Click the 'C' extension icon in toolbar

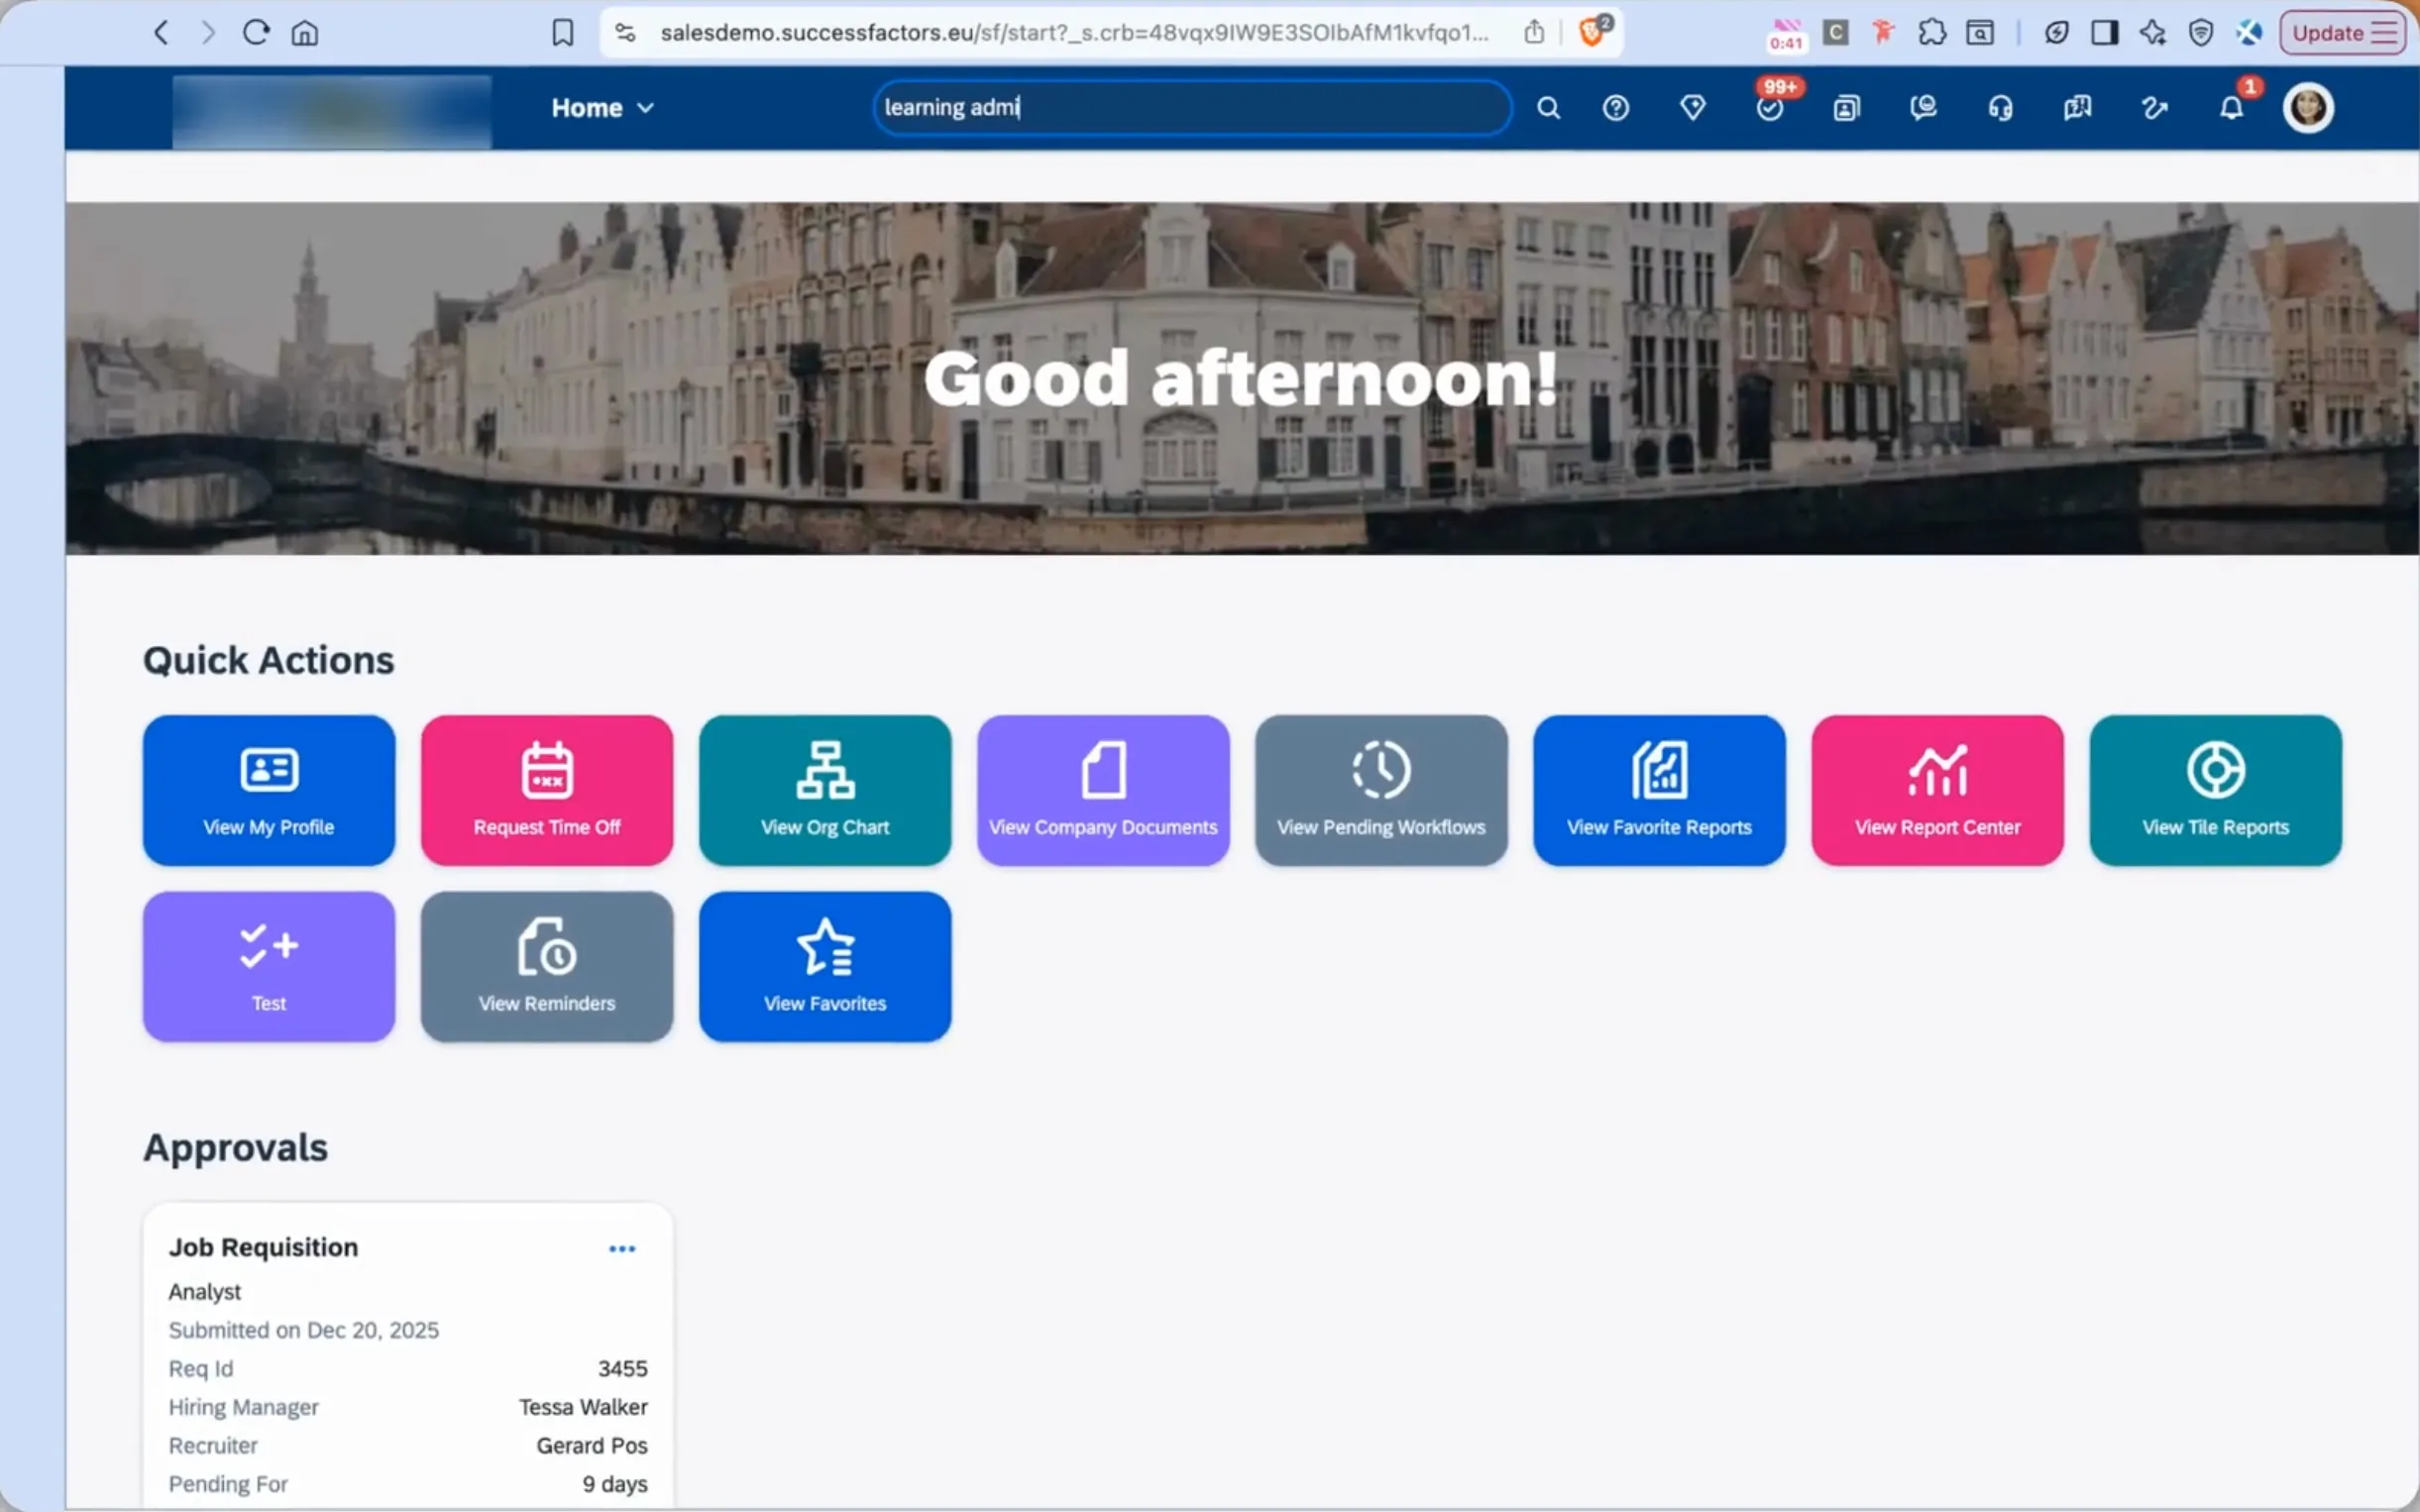tap(1835, 33)
